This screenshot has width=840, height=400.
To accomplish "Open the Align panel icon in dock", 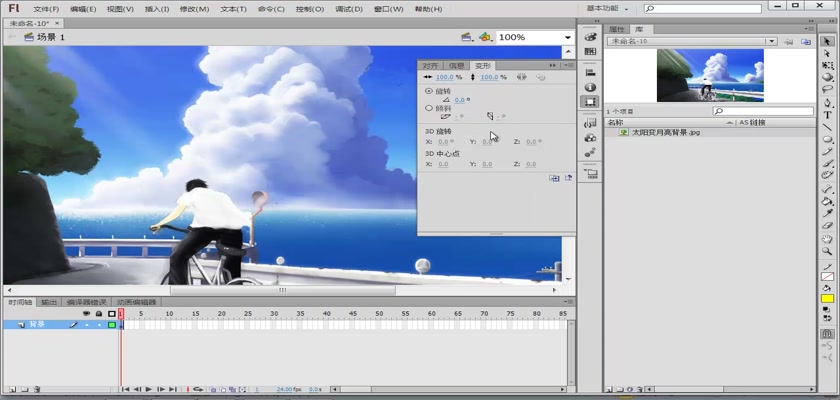I will tap(590, 72).
